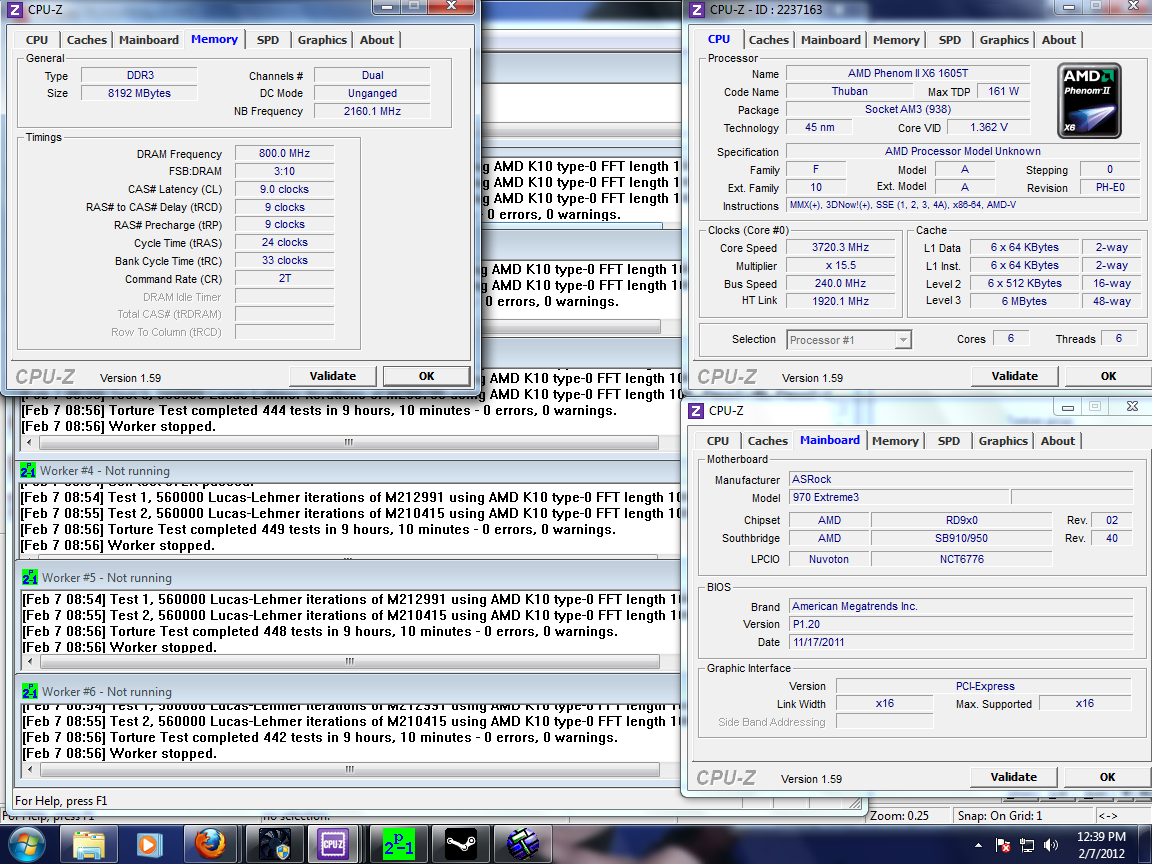Screen dimensions: 1152x864
Task: Click Validate in the Memory window
Action: (332, 376)
